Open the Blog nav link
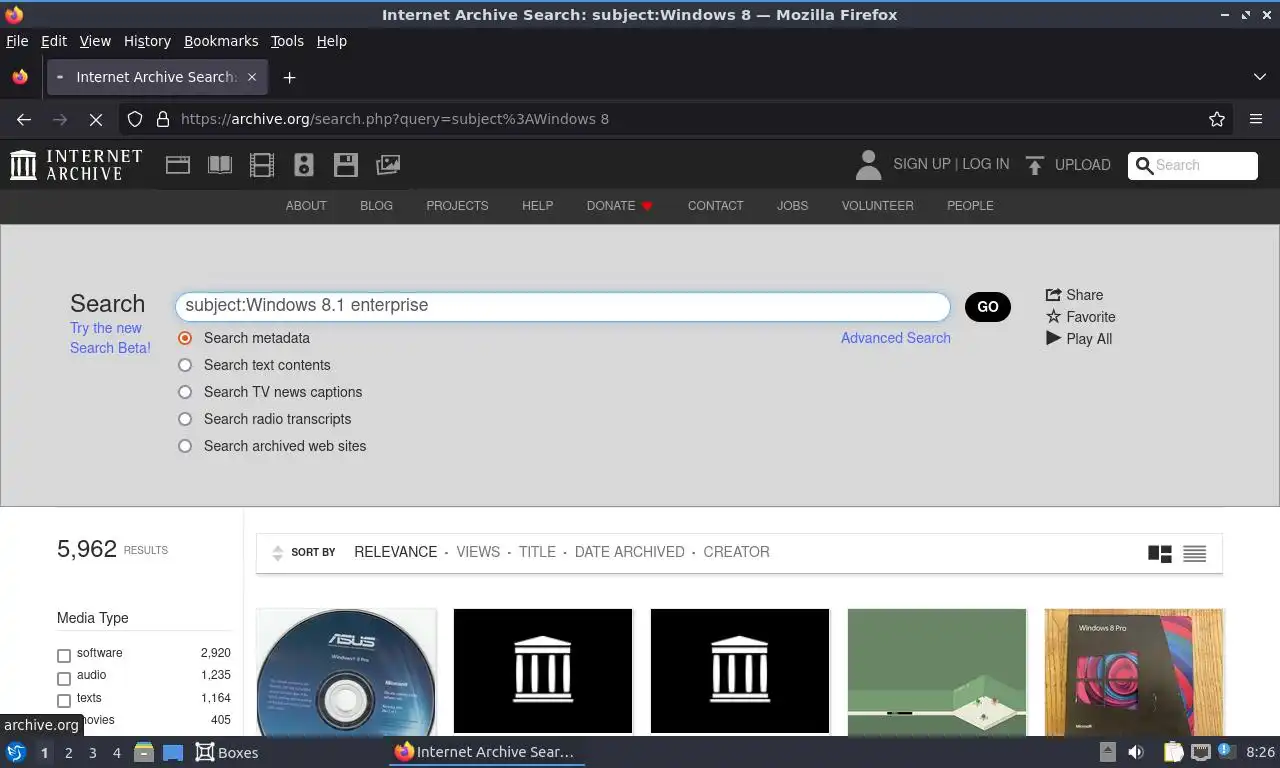 (x=376, y=206)
